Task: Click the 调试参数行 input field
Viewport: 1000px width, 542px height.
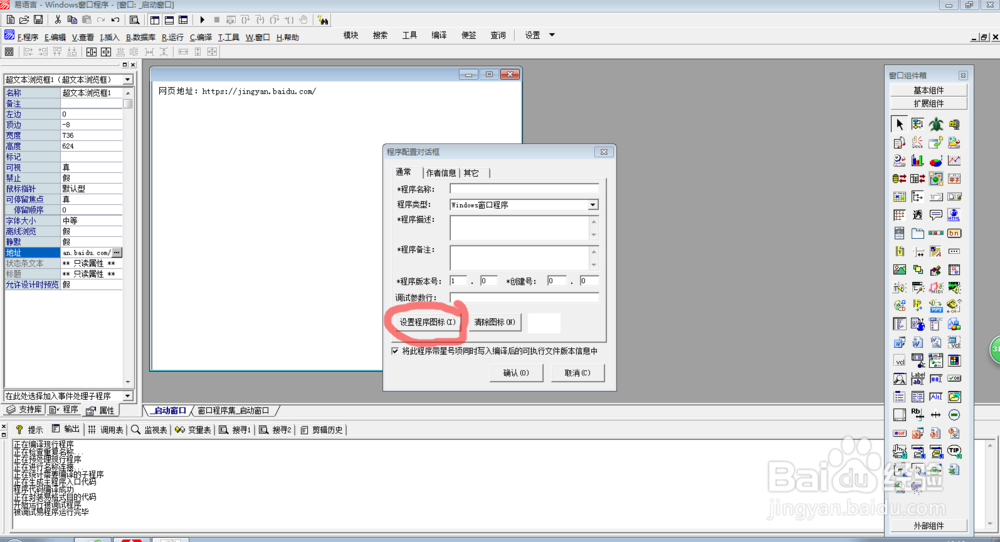Action: [x=524, y=297]
